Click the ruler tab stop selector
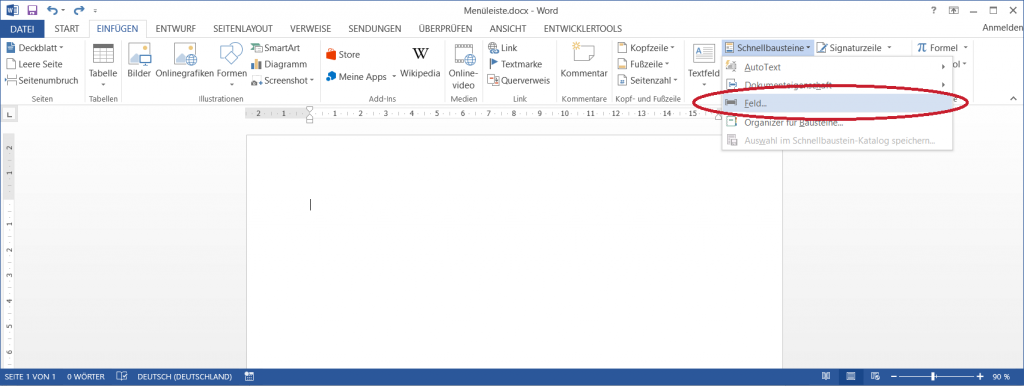Image resolution: width=1024 pixels, height=386 pixels. pyautogui.click(x=8, y=115)
